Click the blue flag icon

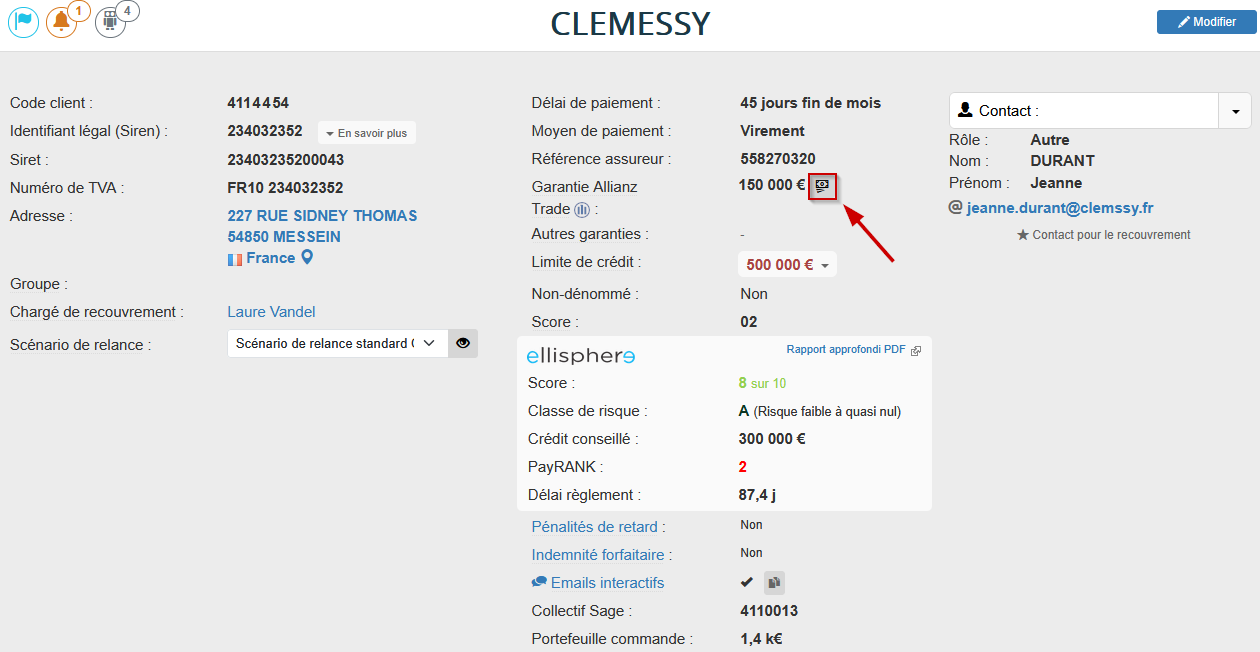pyautogui.click(x=24, y=22)
